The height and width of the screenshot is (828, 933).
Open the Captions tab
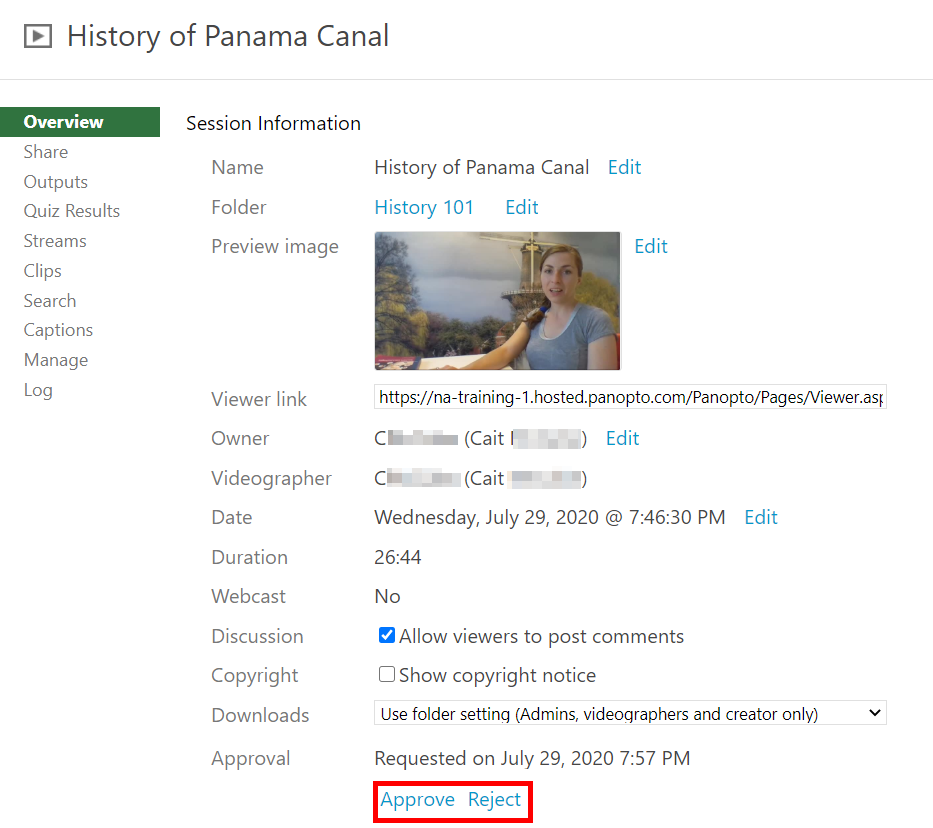[58, 330]
